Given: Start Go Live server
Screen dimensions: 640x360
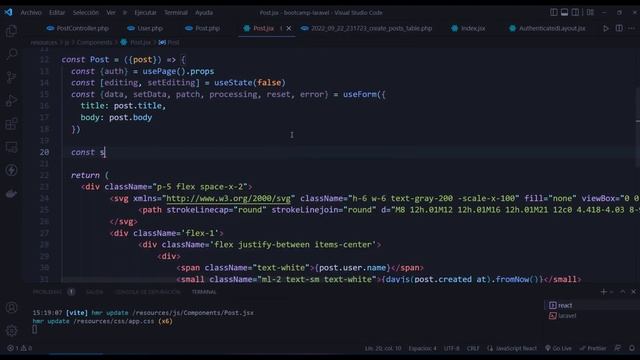Looking at the screenshot, I should (558, 348).
